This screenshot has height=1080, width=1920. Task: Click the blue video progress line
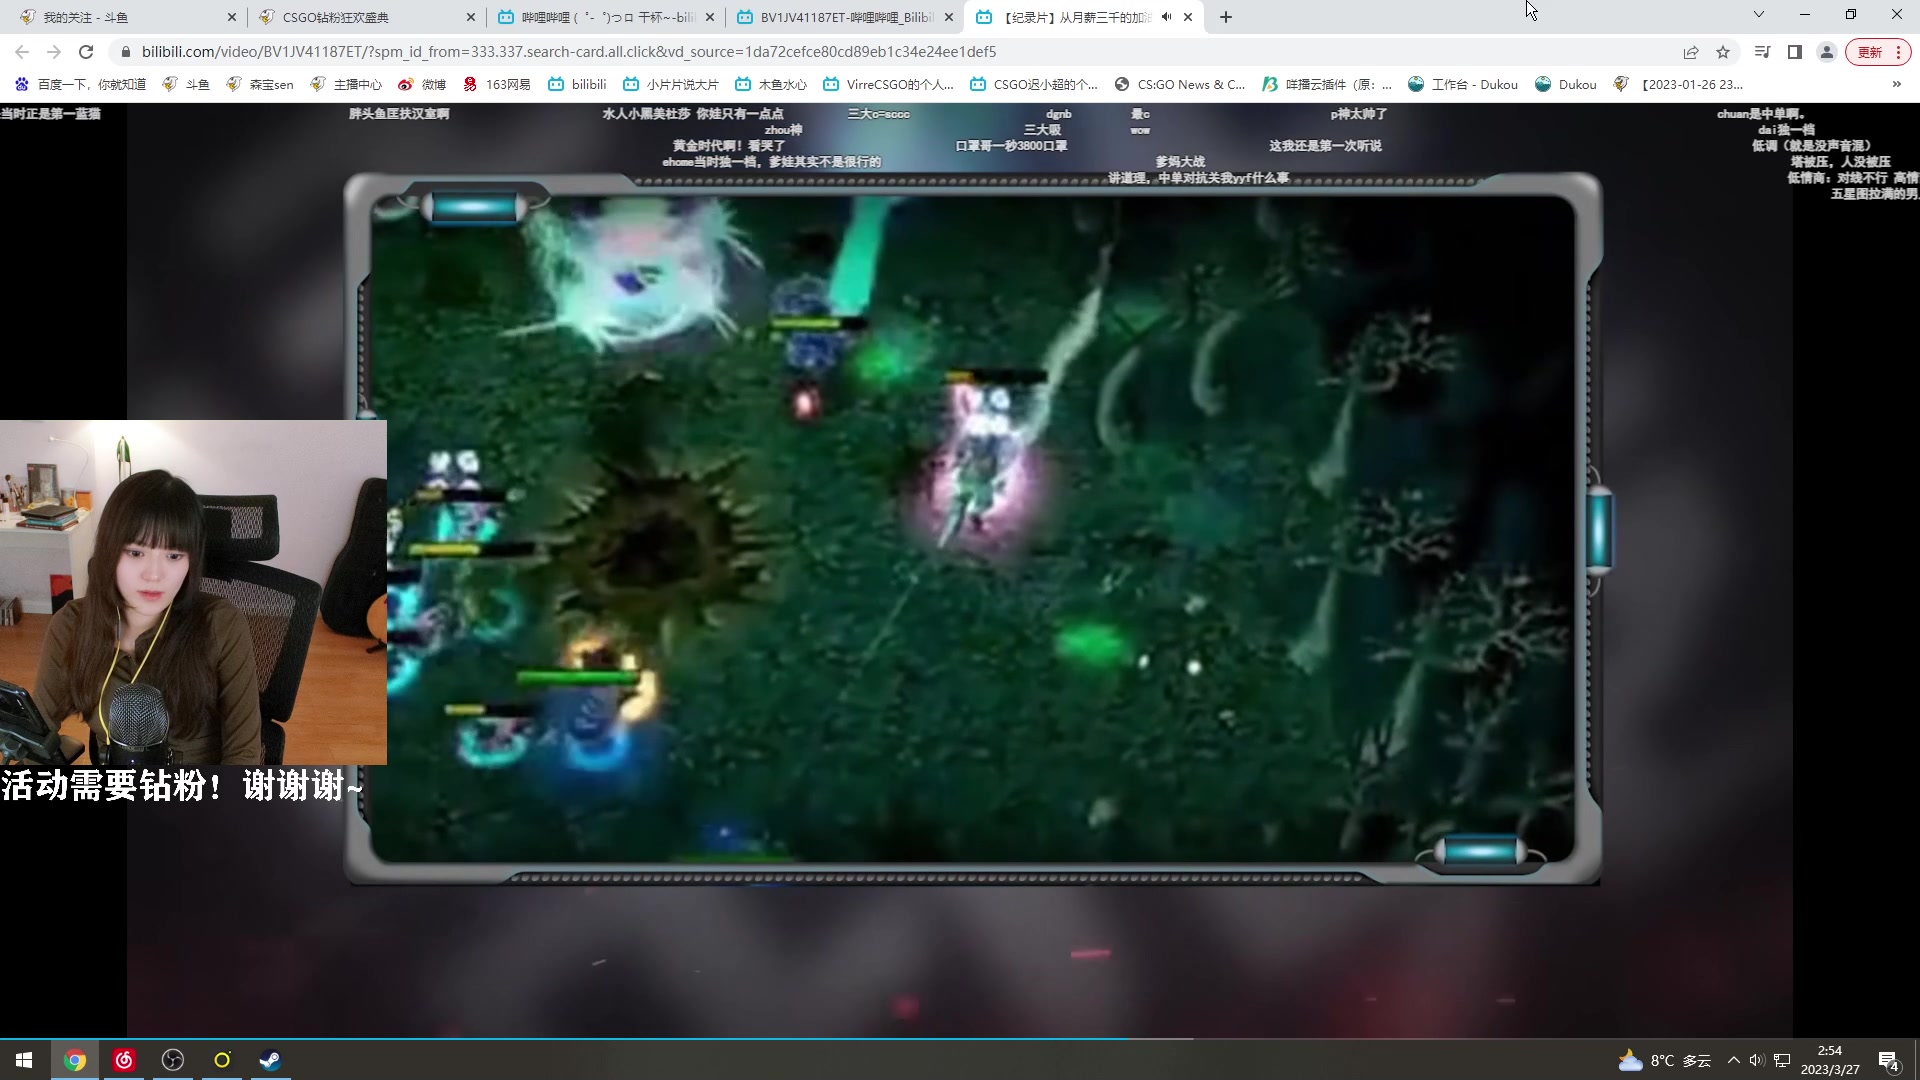[565, 1039]
